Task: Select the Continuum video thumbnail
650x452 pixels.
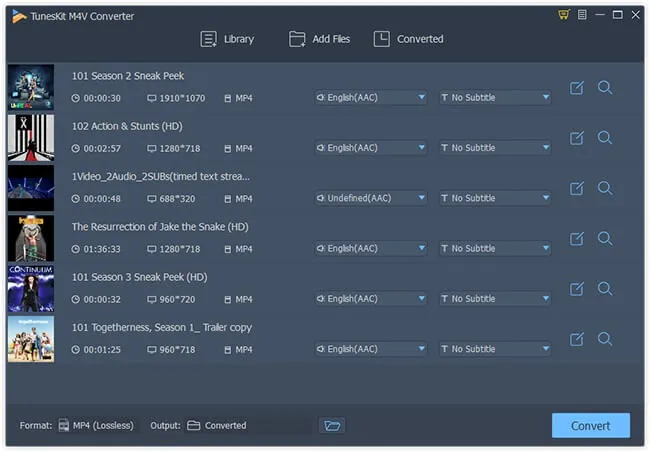Action: [x=30, y=289]
